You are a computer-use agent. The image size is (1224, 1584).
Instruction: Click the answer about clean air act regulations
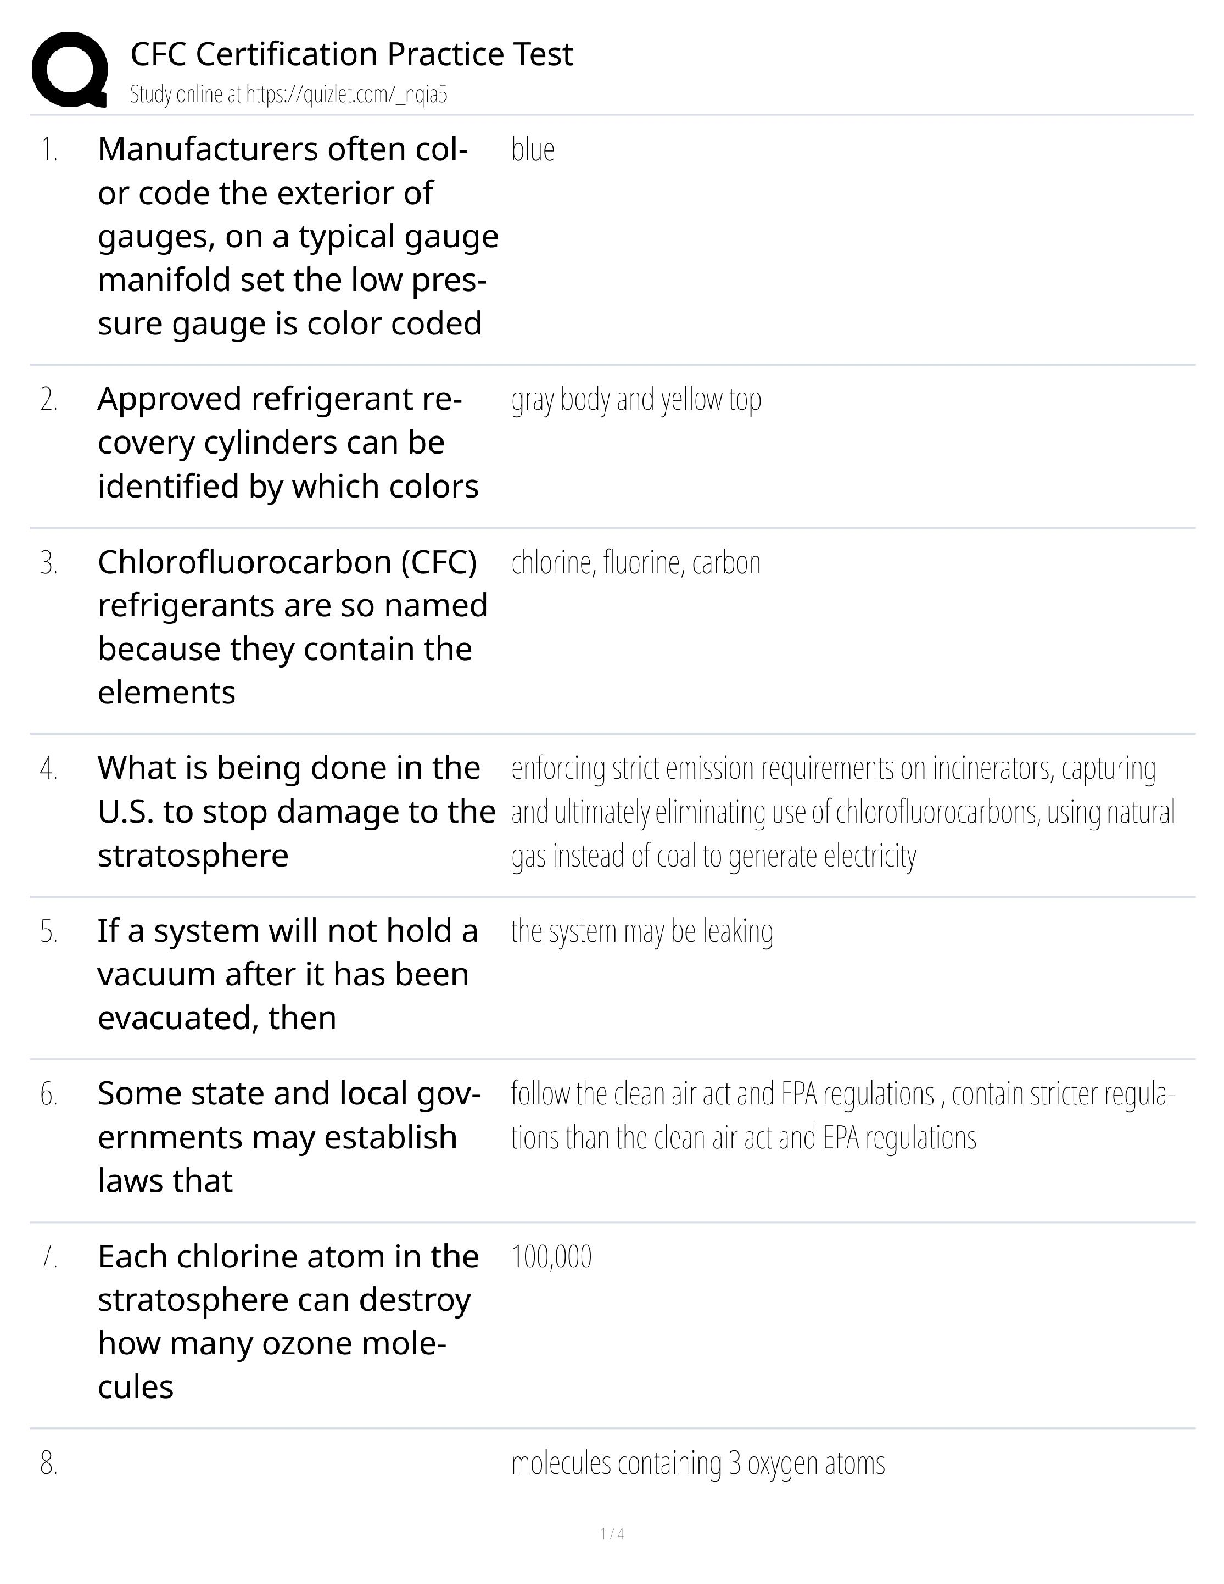[x=838, y=1116]
